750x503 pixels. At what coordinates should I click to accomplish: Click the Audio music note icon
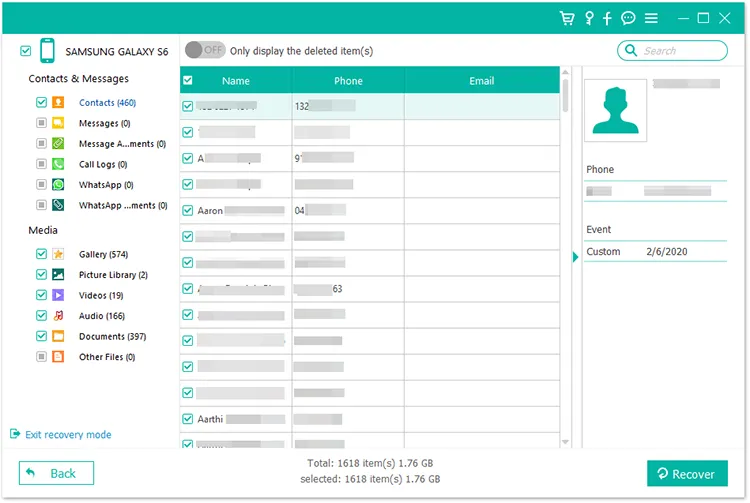coord(58,316)
